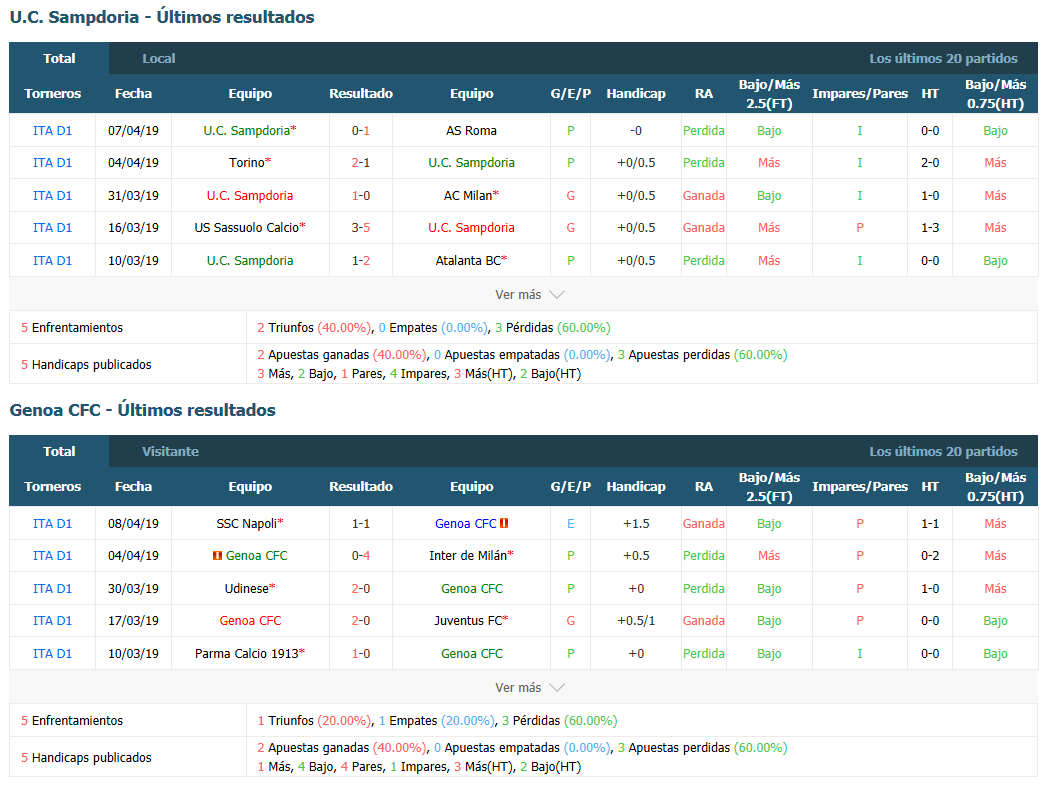1044x785 pixels.
Task: Click the Atalanta BC team name
Action: pos(468,260)
